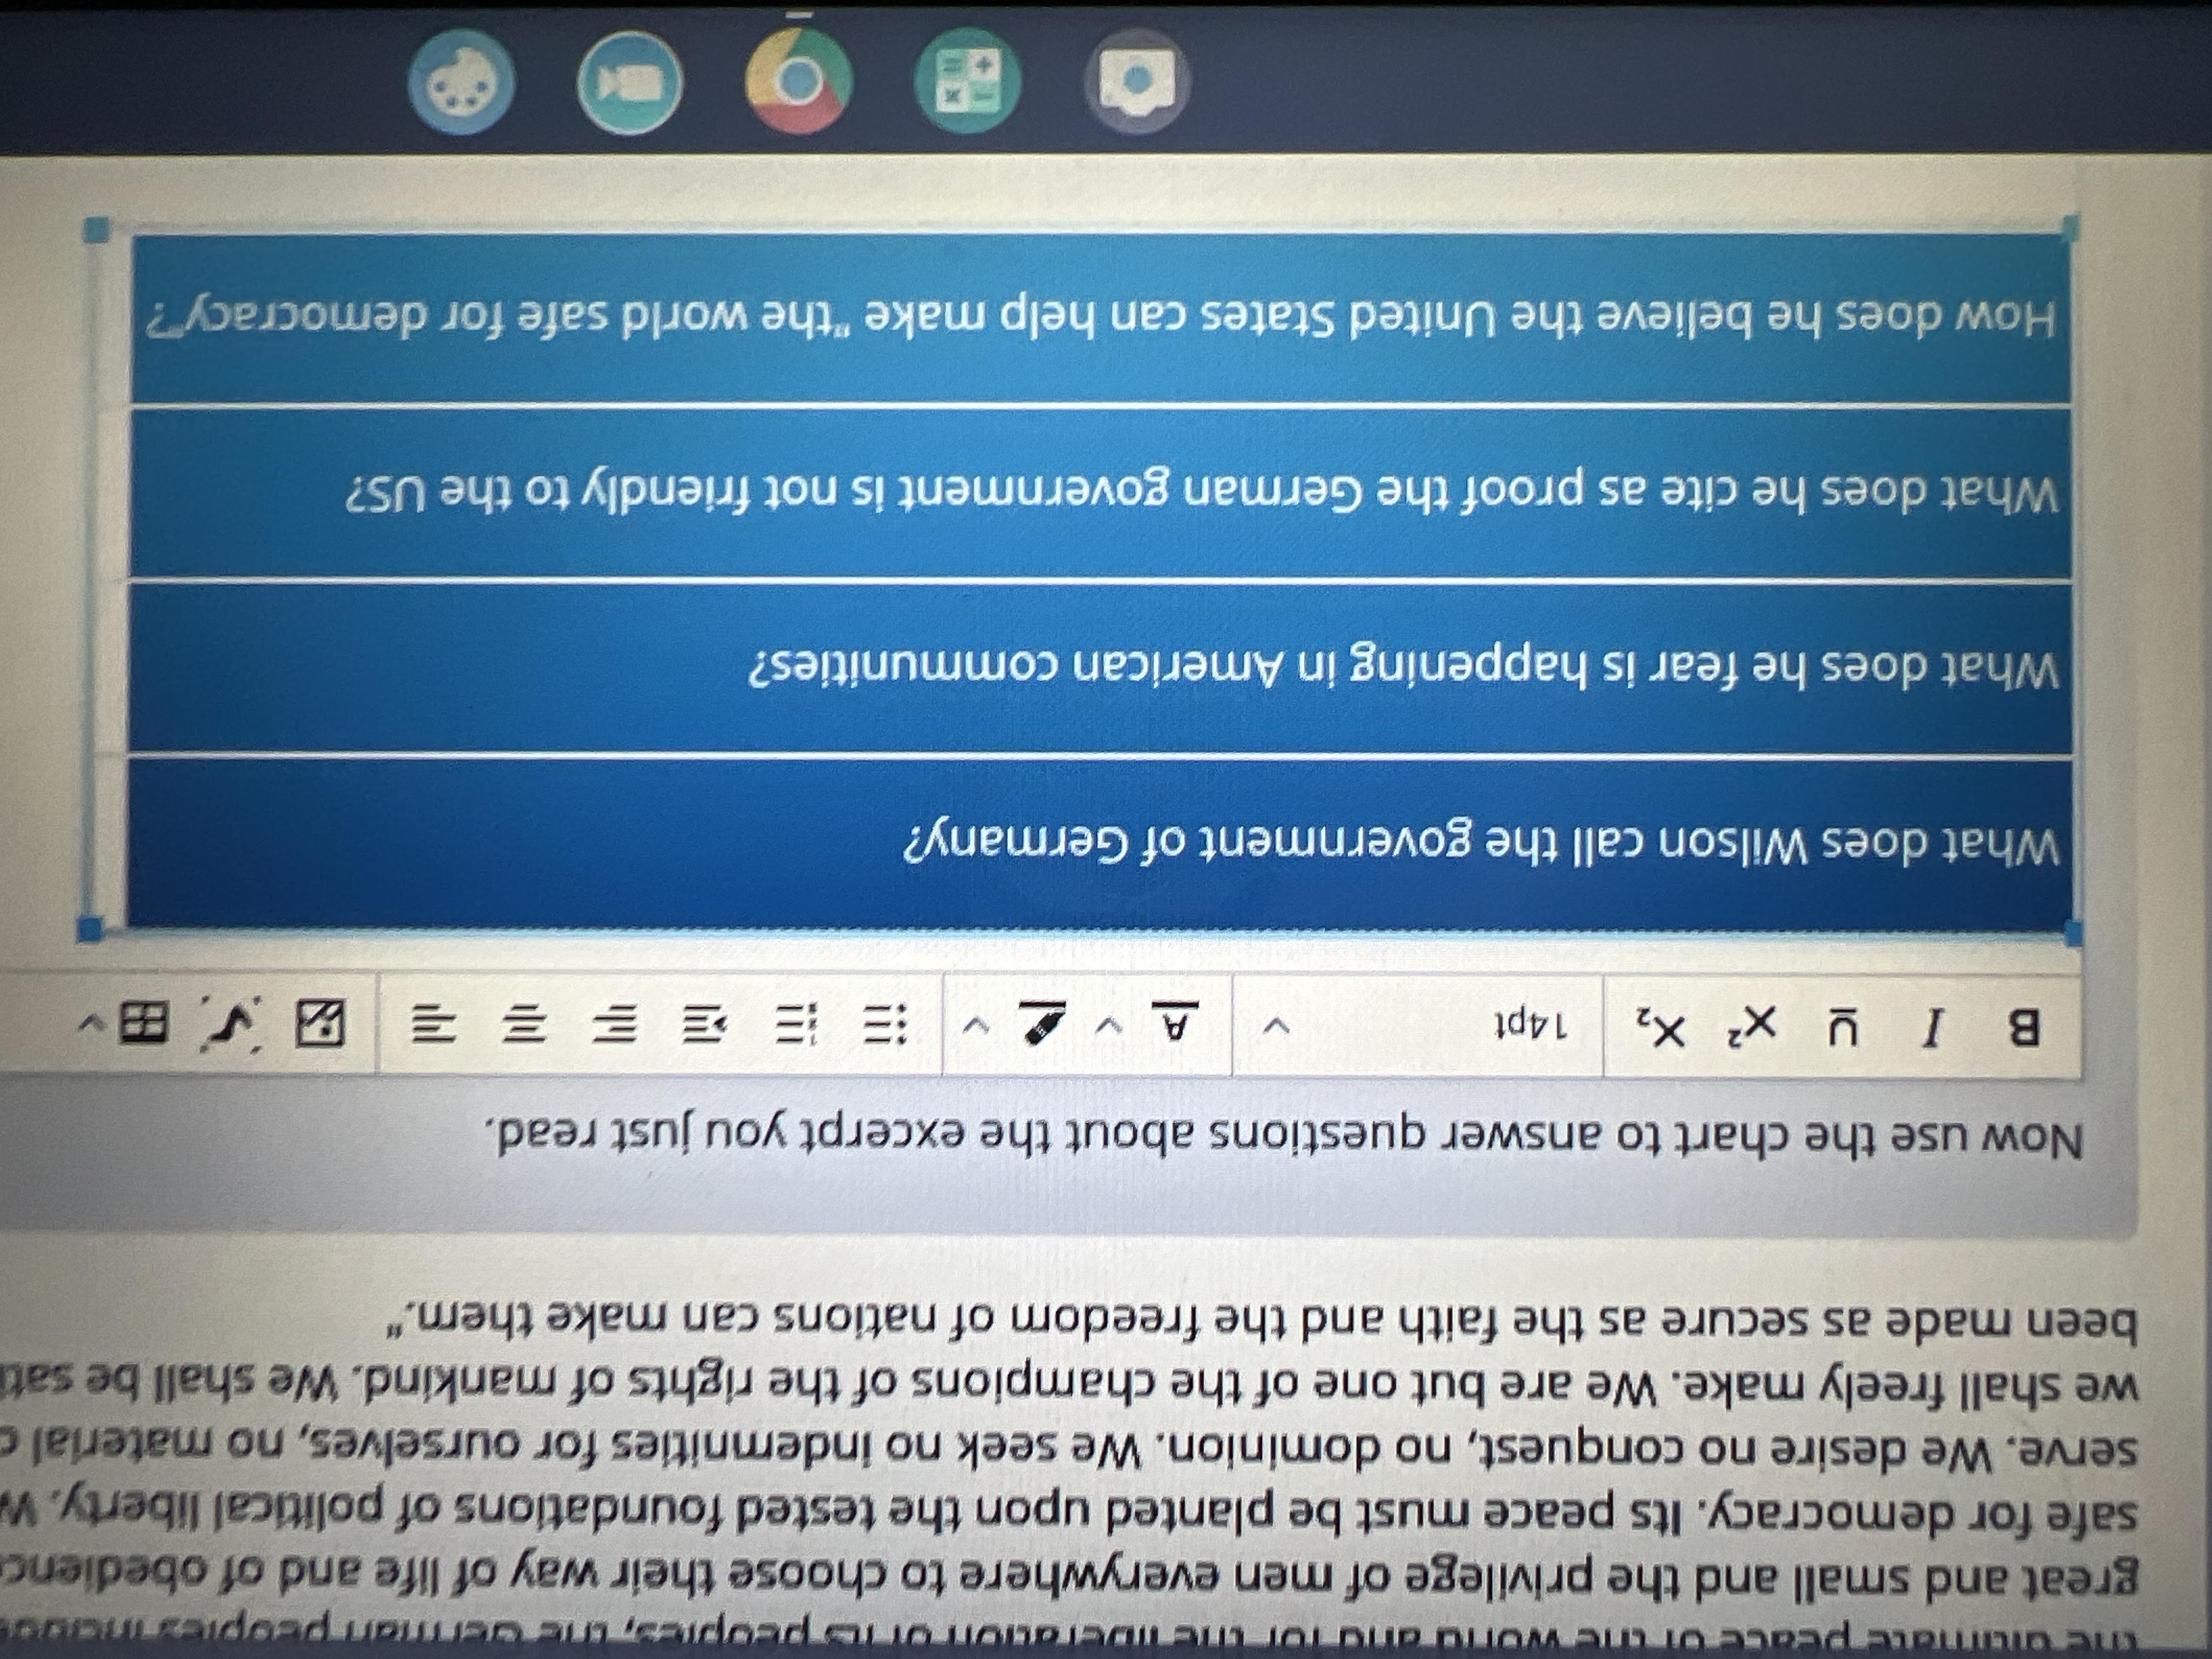Open Google Chrome from the shelf

point(797,81)
